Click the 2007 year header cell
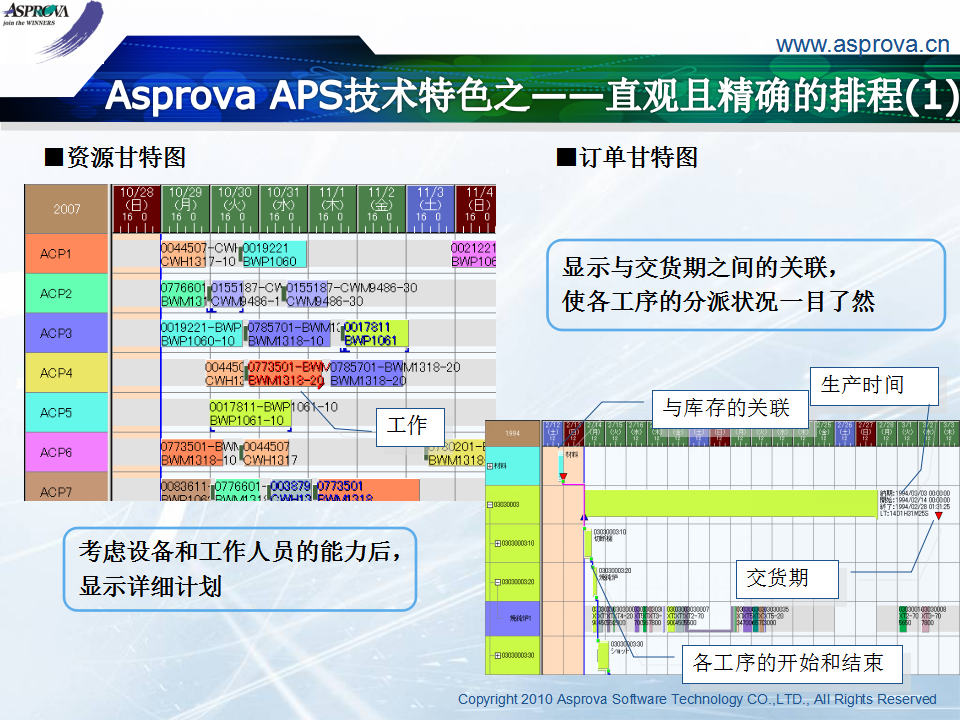Image resolution: width=960 pixels, height=720 pixels. coord(66,209)
